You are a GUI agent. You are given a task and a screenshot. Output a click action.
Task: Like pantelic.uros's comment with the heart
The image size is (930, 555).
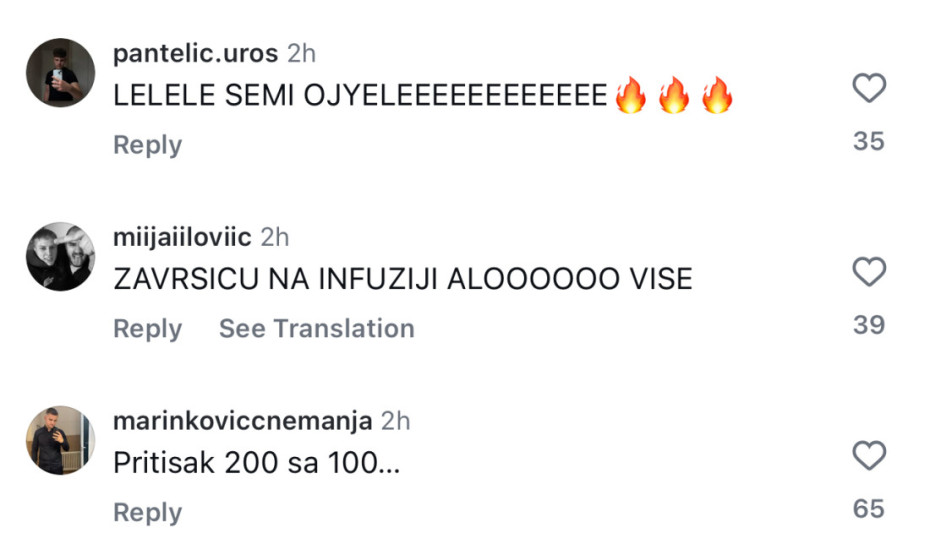click(x=869, y=89)
